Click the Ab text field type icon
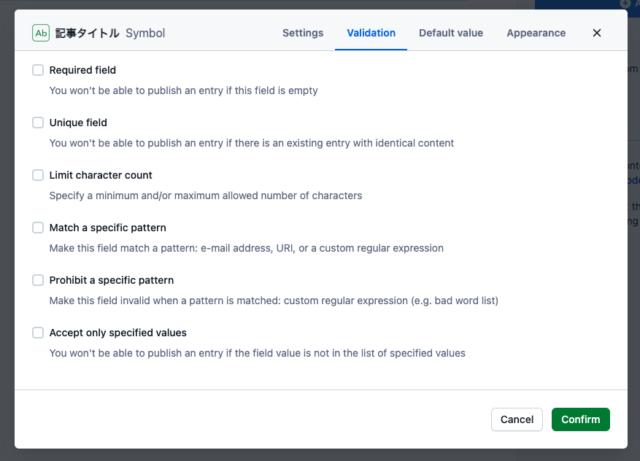The image size is (640, 461). pyautogui.click(x=41, y=33)
